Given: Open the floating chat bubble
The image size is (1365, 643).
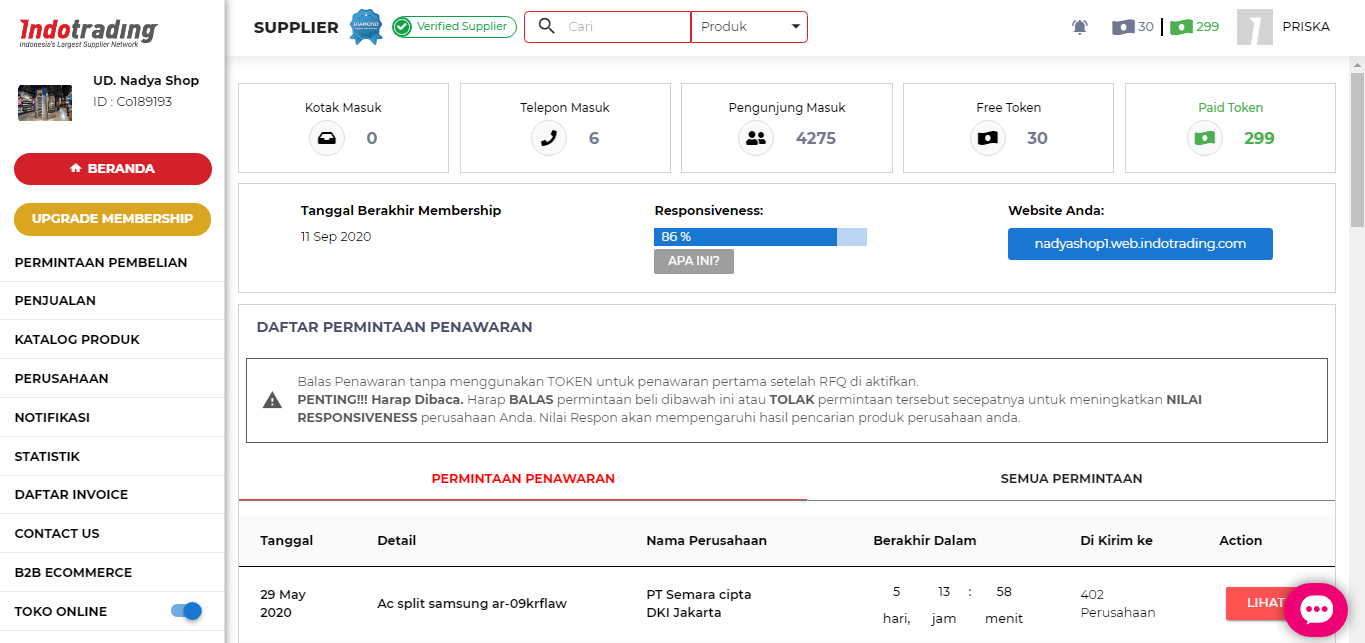Looking at the screenshot, I should coord(1316,609).
